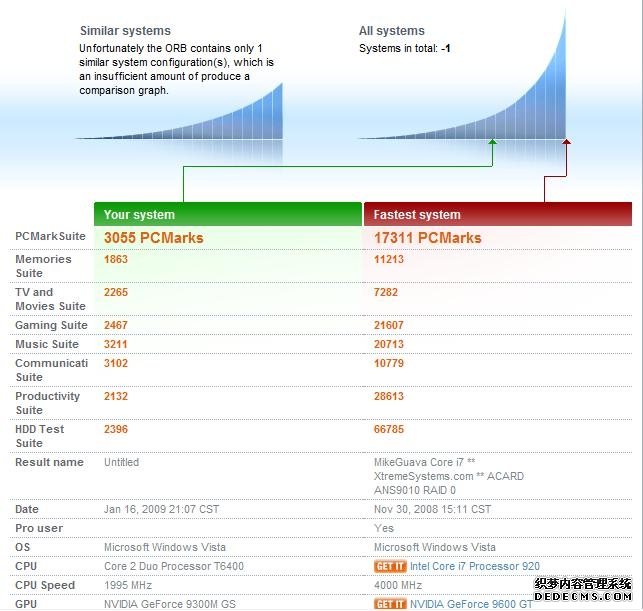Image resolution: width=643 pixels, height=611 pixels.
Task: Select your HDD Test score 2396
Action: point(116,429)
